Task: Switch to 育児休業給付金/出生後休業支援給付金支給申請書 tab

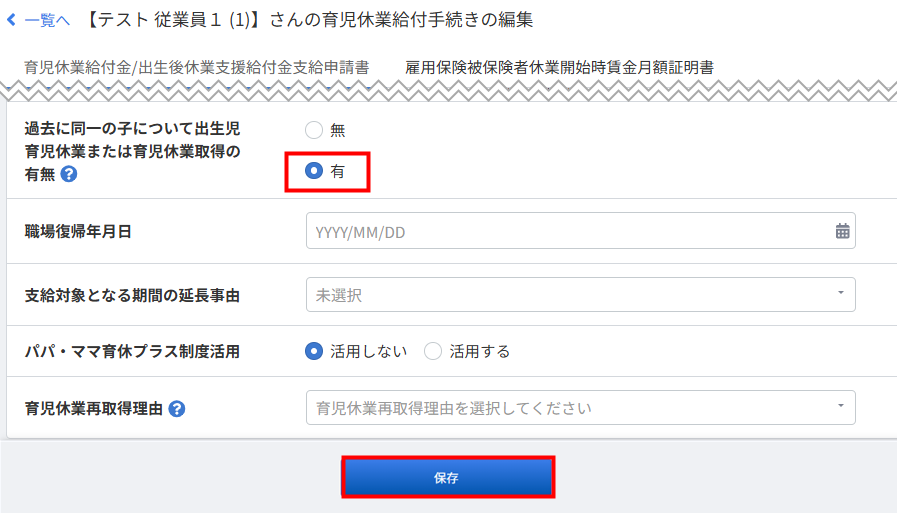Action: point(196,67)
